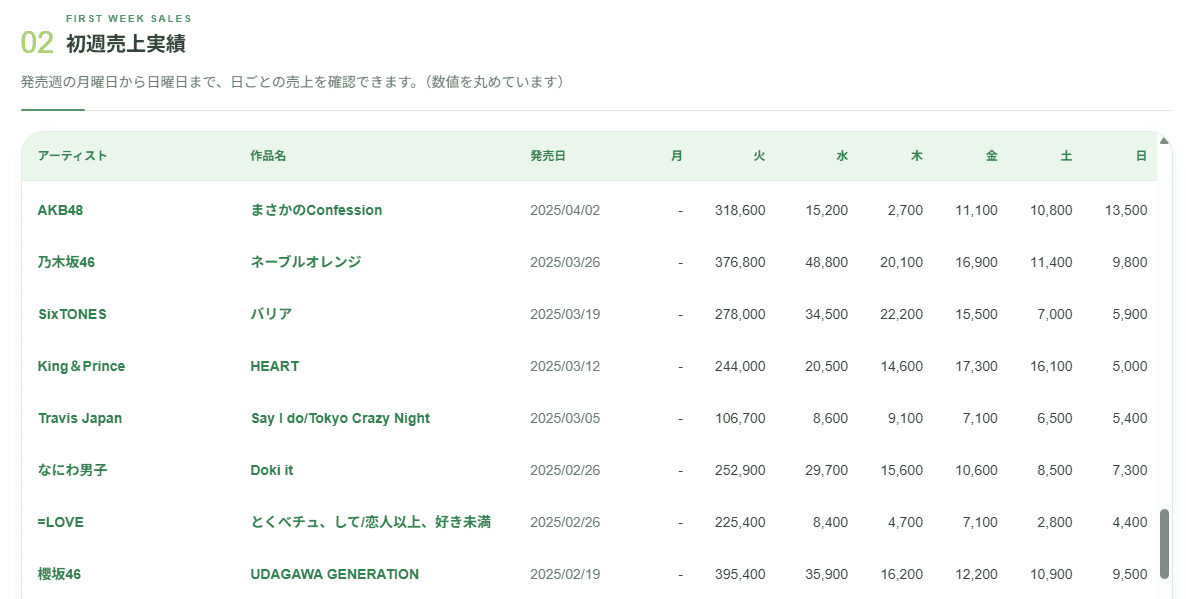The image size is (1186, 599).
Task: Click the 発売日 column header
Action: point(548,156)
